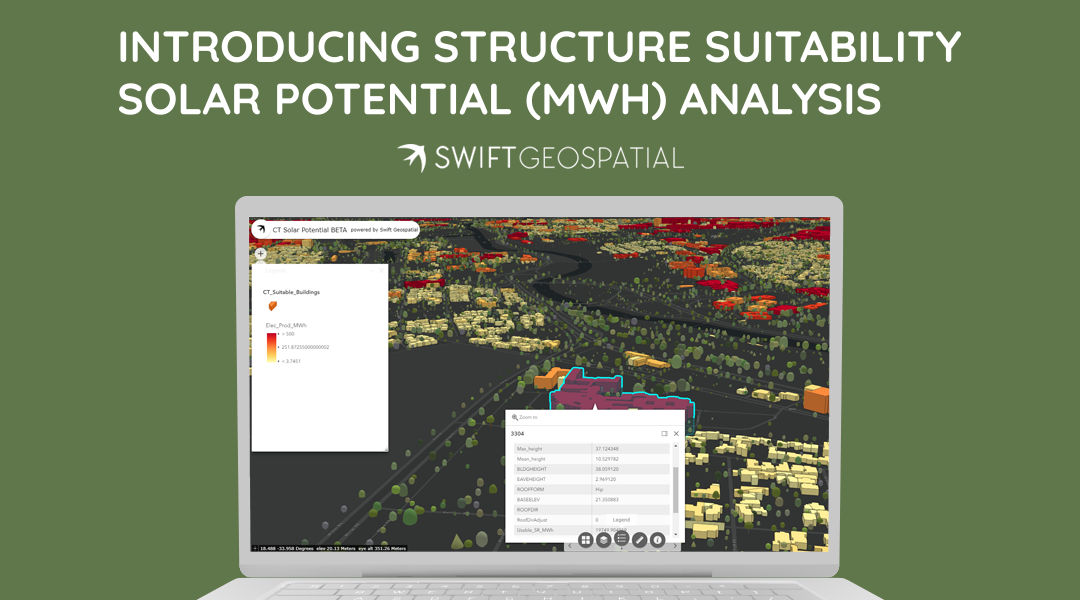This screenshot has height=600, width=1080.
Task: Click the > 500 legend label
Action: pyautogui.click(x=288, y=334)
